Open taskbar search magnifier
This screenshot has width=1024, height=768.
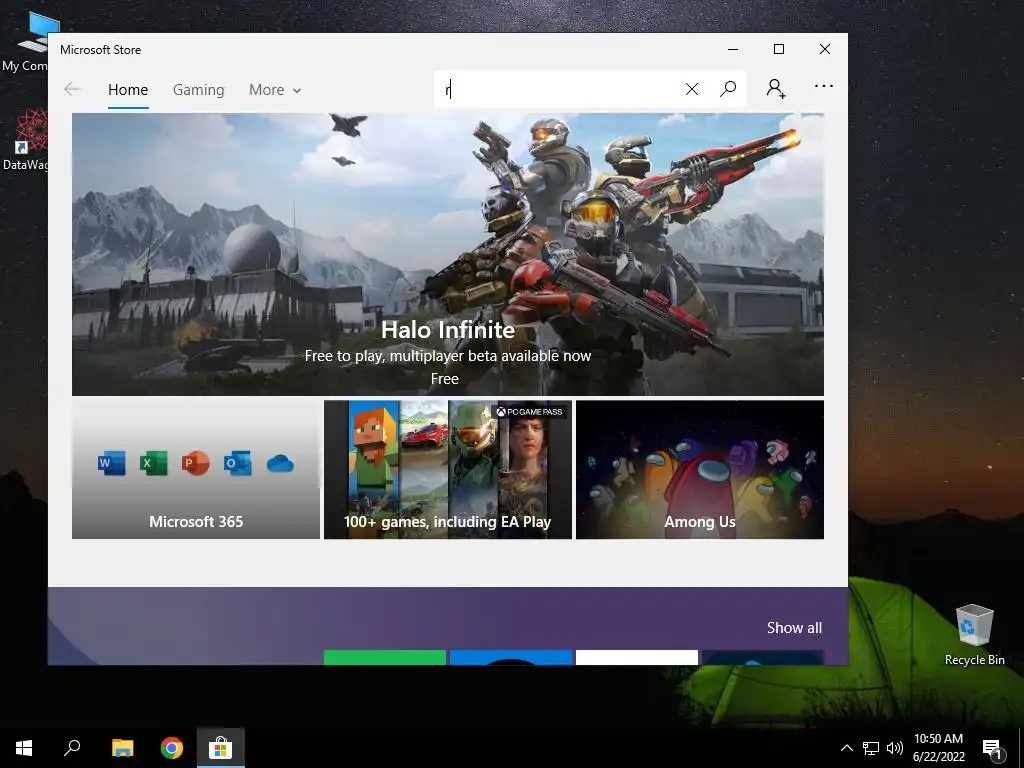click(x=72, y=748)
